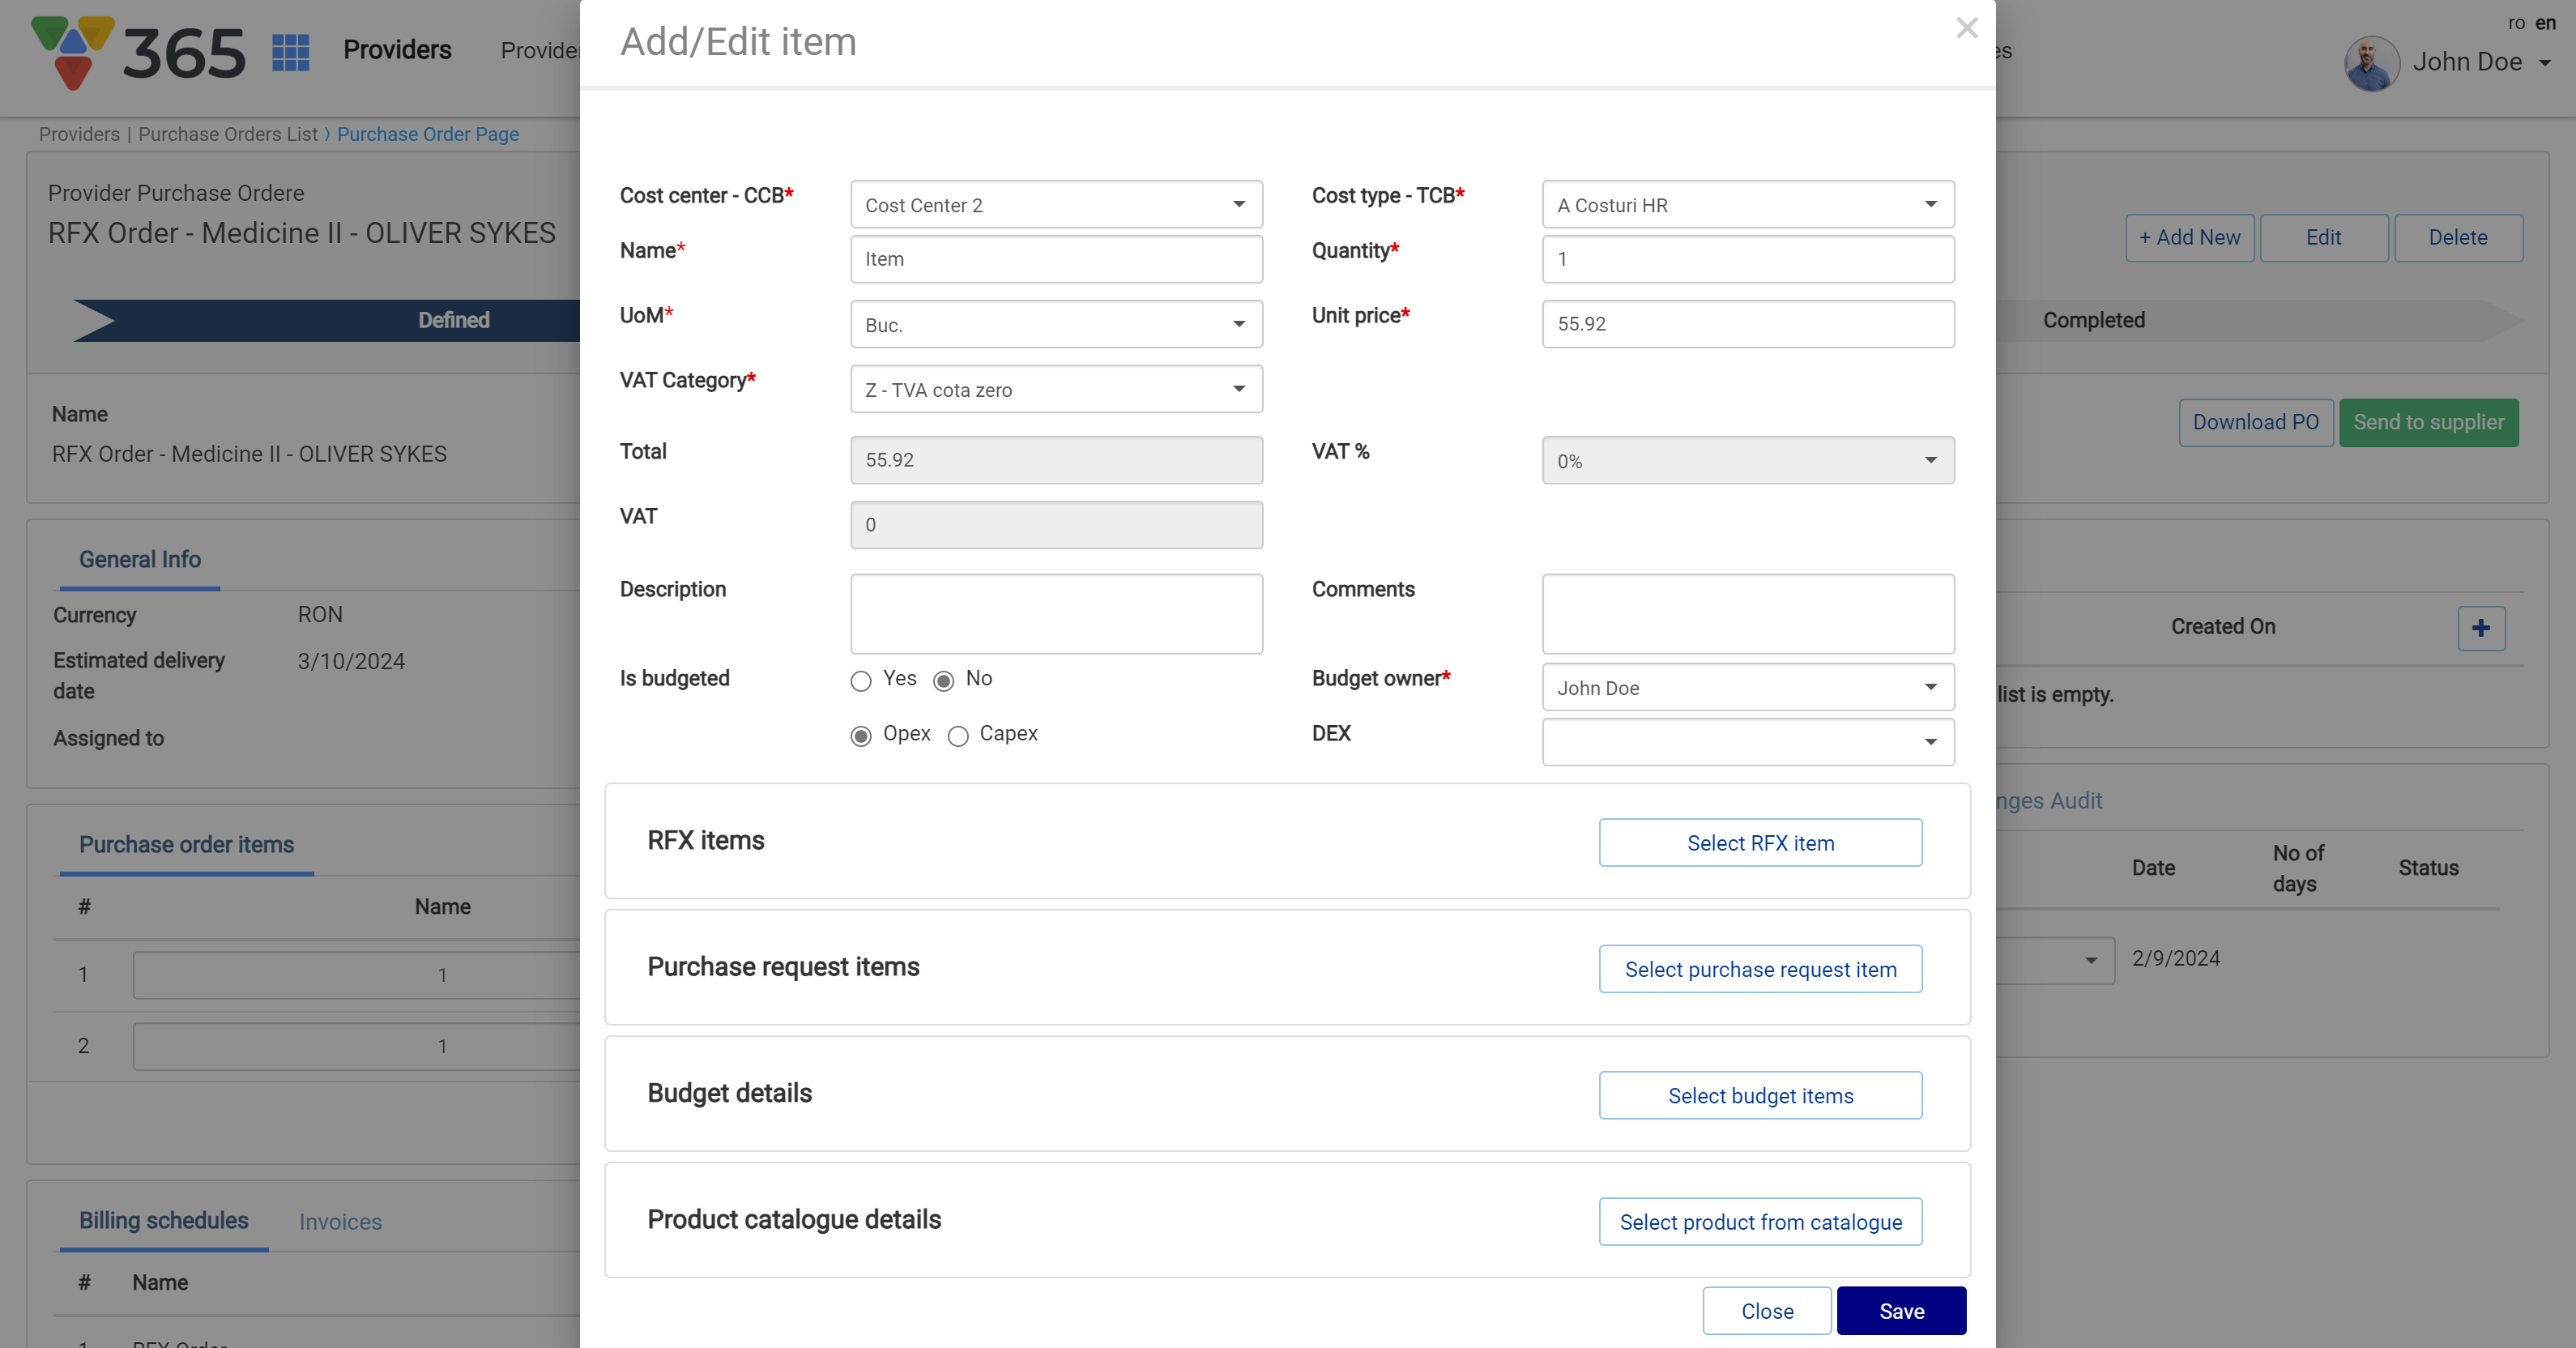The height and width of the screenshot is (1348, 2576).
Task: Open the Cost center - CCB dropdown
Action: tap(1056, 205)
